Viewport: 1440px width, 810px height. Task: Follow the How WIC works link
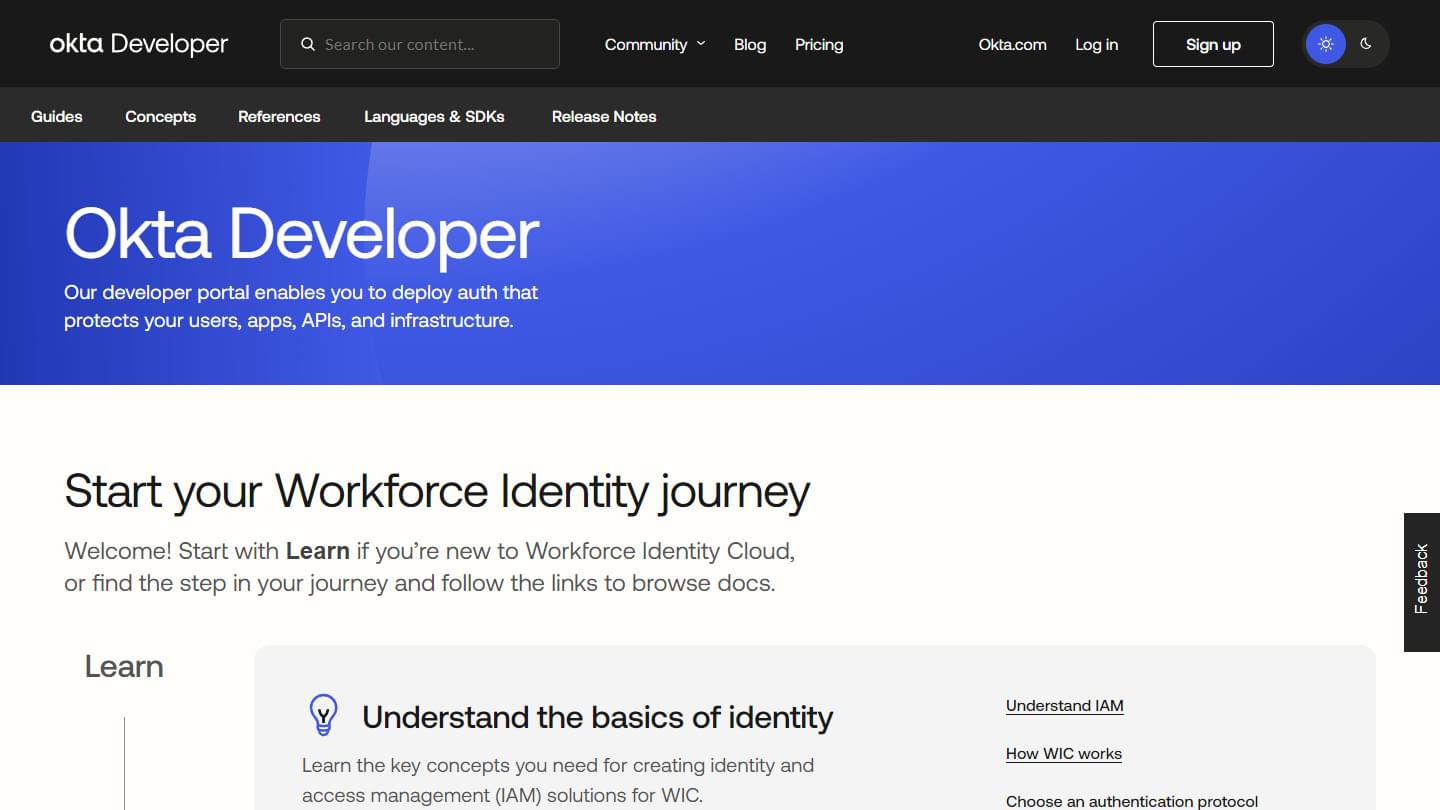[x=1064, y=753]
